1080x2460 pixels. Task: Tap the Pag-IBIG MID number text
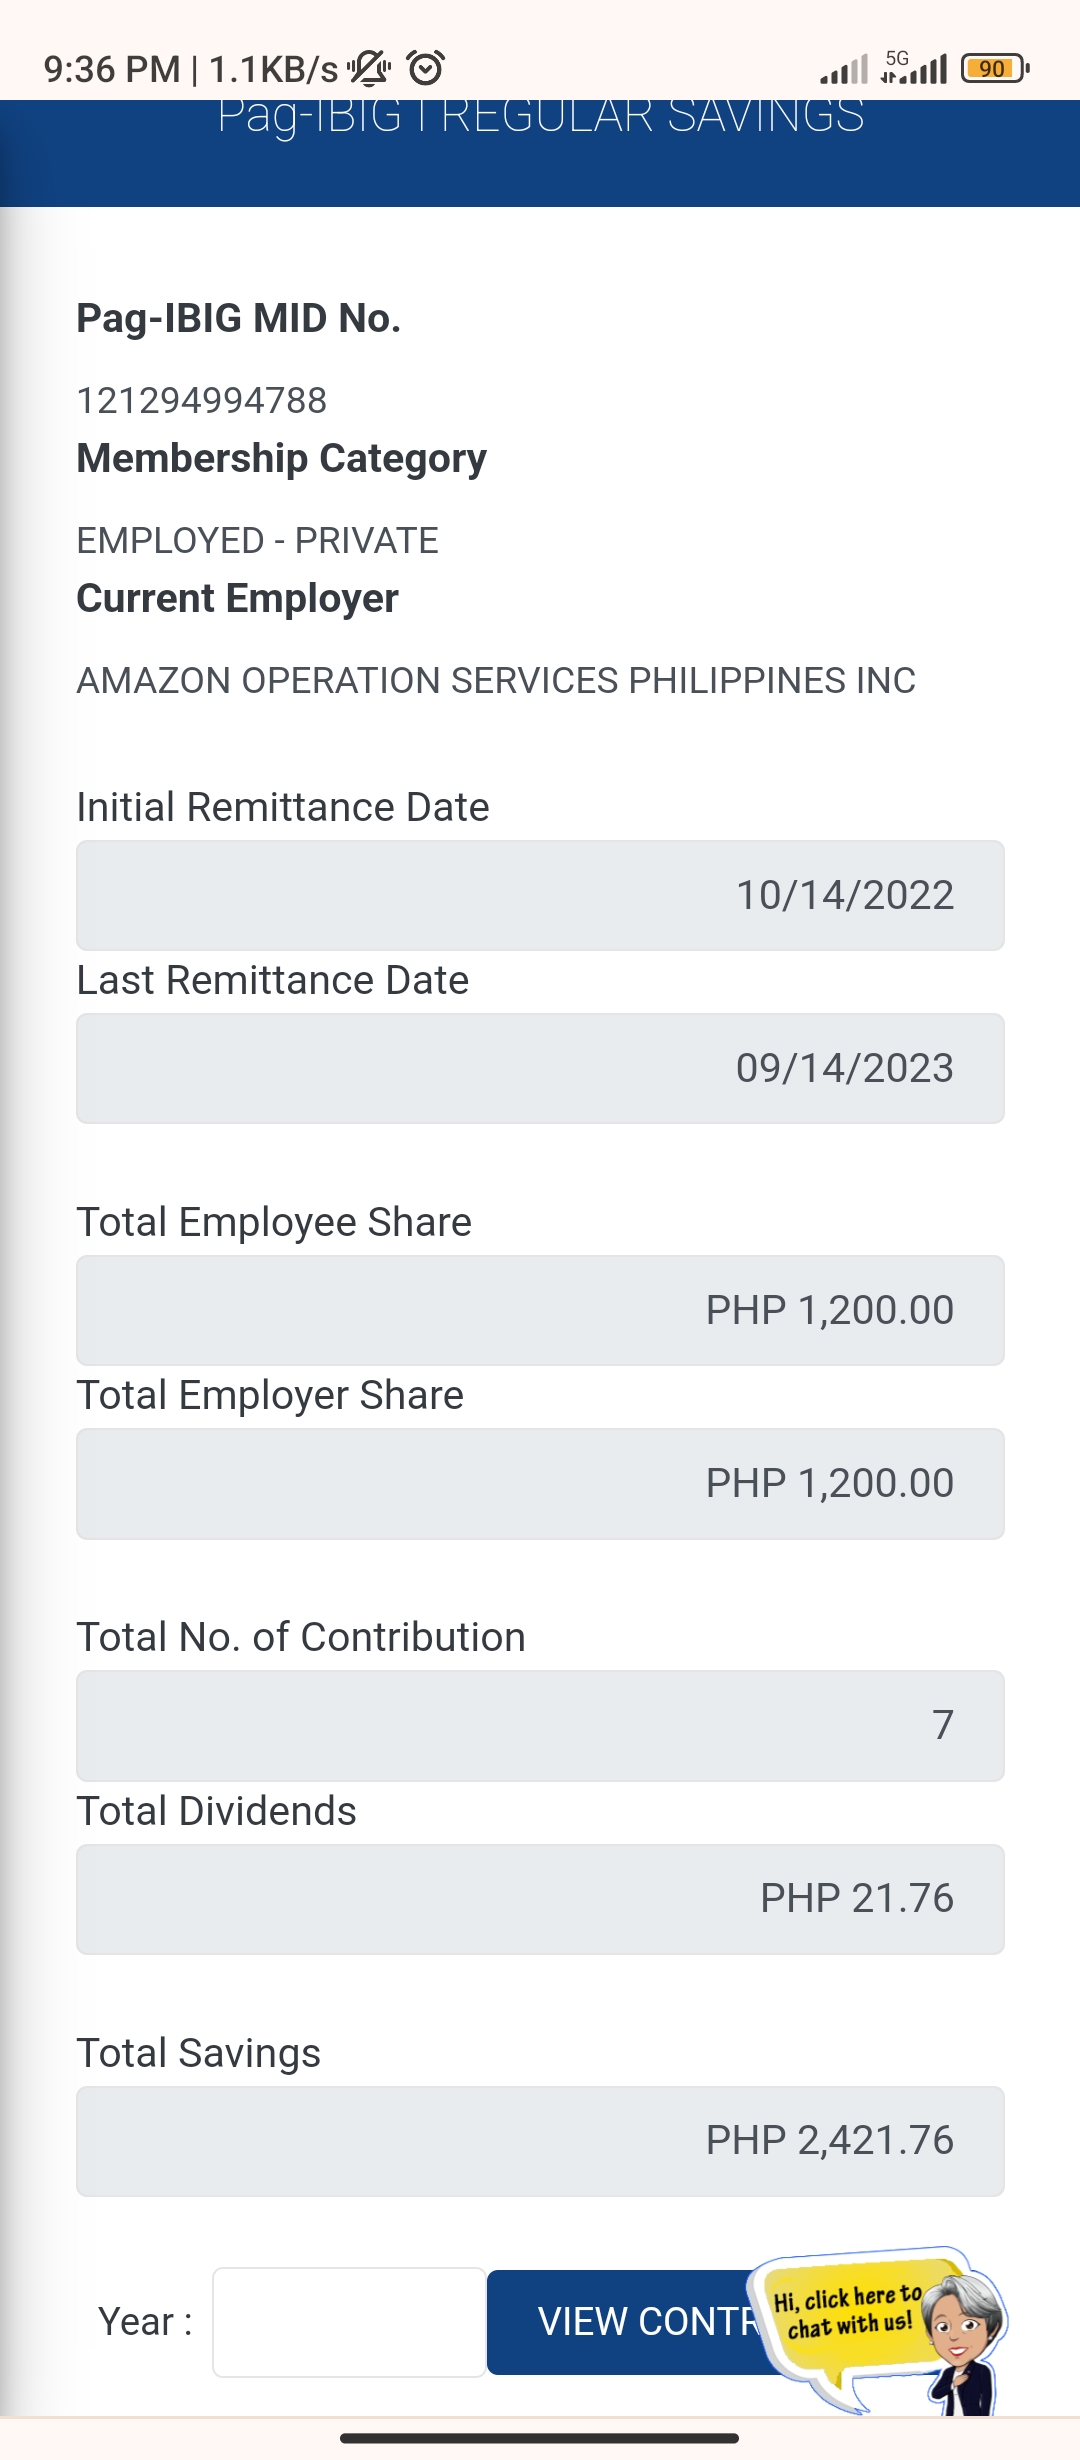[202, 401]
